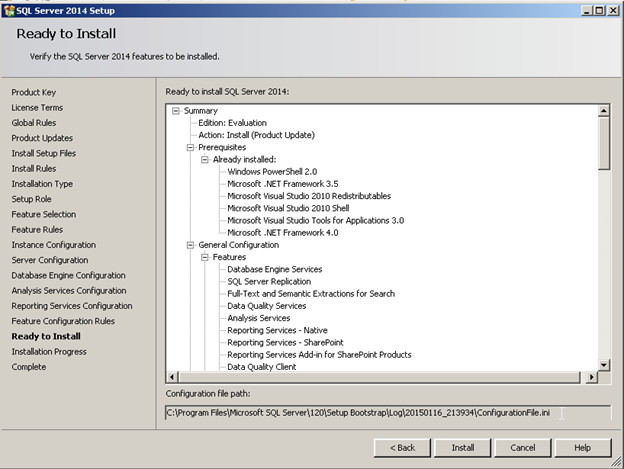Select SQL Server Replication feature
This screenshot has width=624, height=469.
coord(269,282)
